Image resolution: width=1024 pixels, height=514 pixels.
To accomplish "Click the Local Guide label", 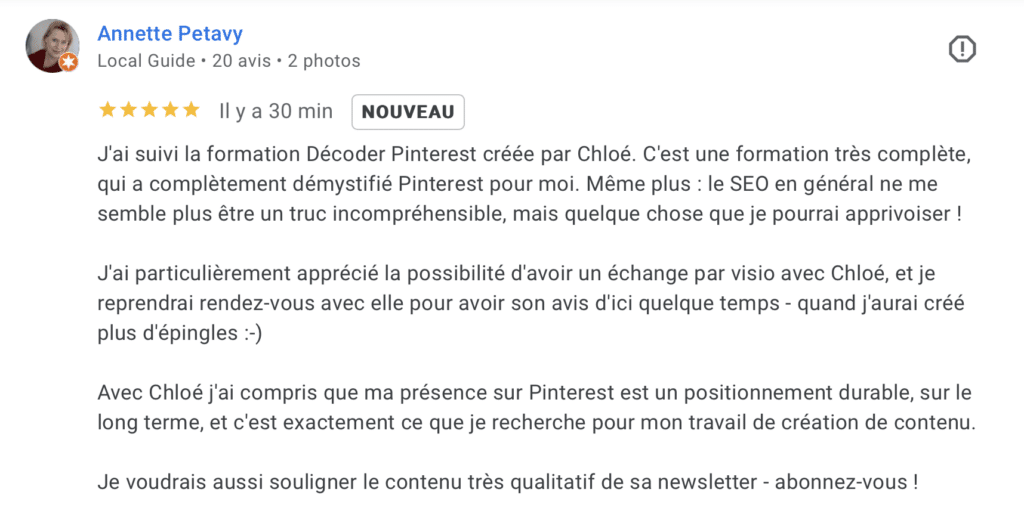I will 146,61.
